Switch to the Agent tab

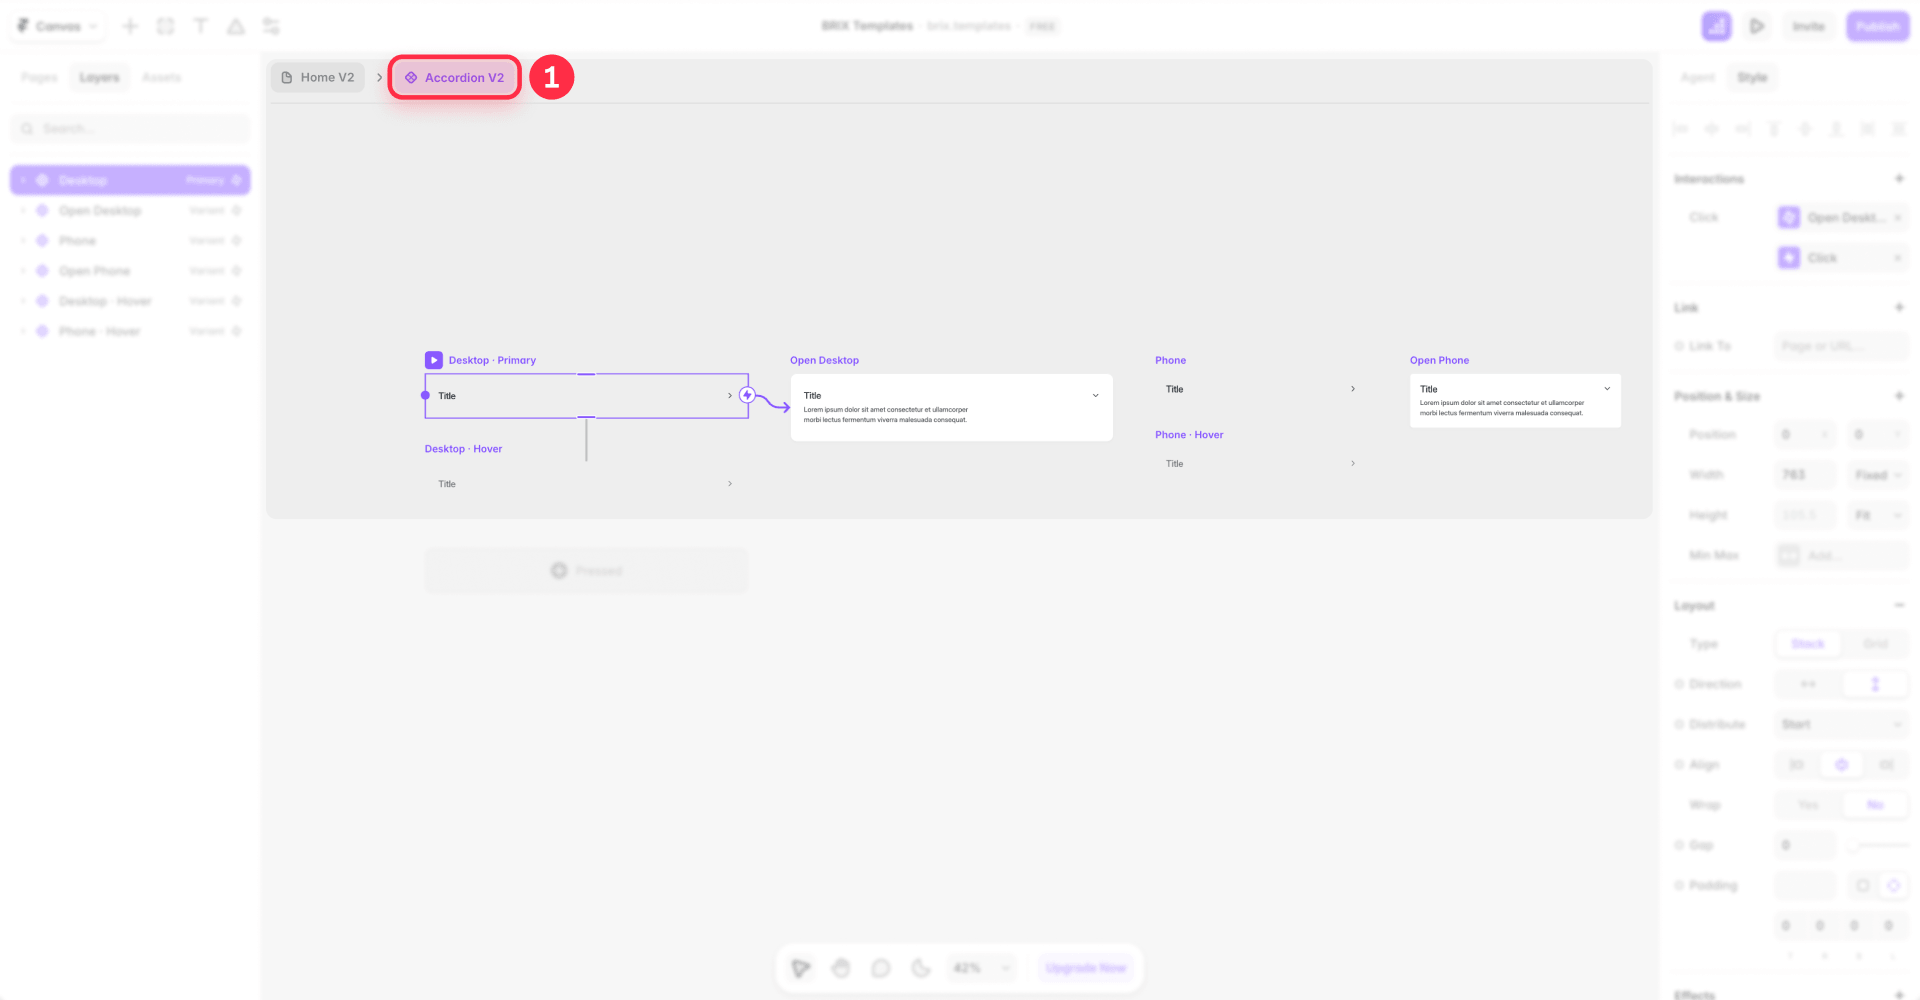click(x=1697, y=77)
